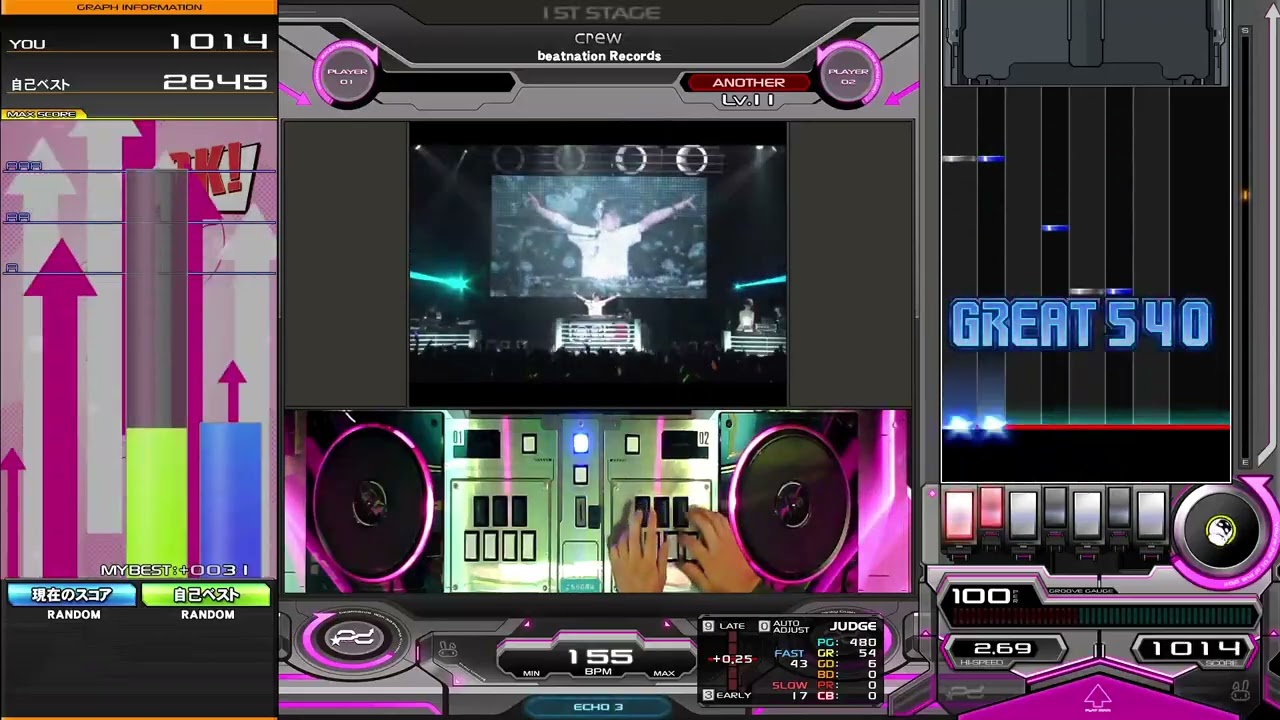Click the MYBEST:+0031 difference text

[x=174, y=570]
